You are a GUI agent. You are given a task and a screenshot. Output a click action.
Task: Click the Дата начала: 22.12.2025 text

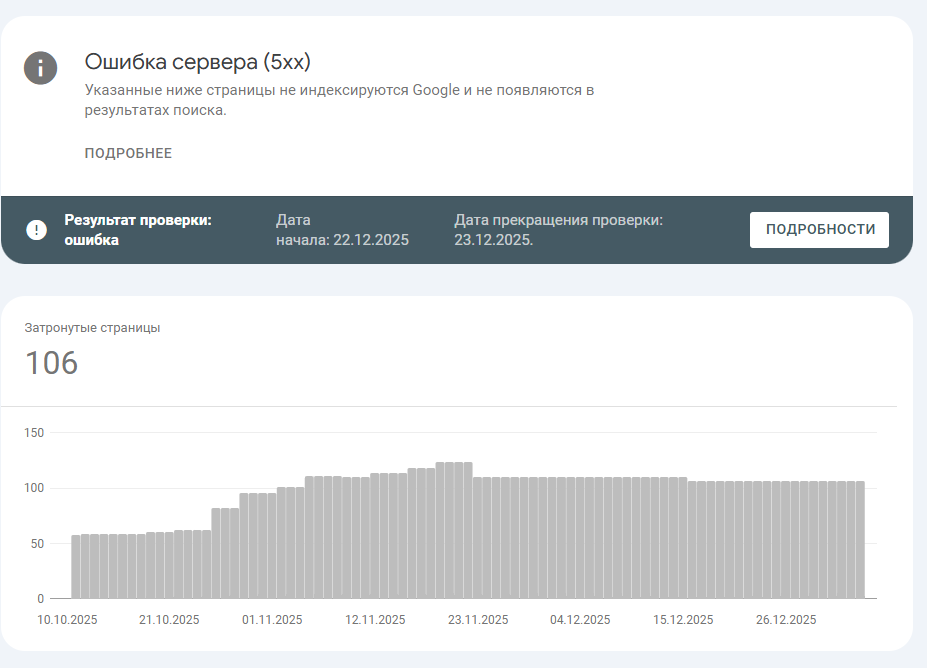342,230
